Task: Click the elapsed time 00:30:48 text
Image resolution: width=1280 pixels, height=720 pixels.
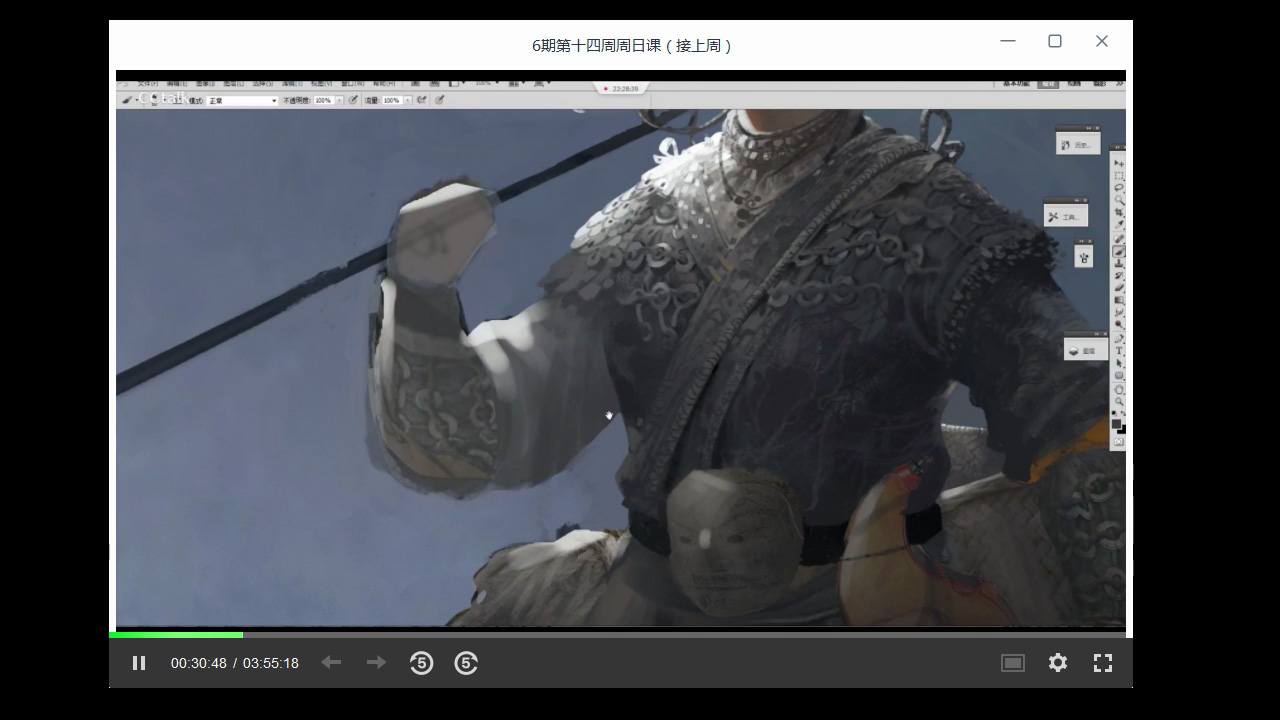Action: (199, 663)
